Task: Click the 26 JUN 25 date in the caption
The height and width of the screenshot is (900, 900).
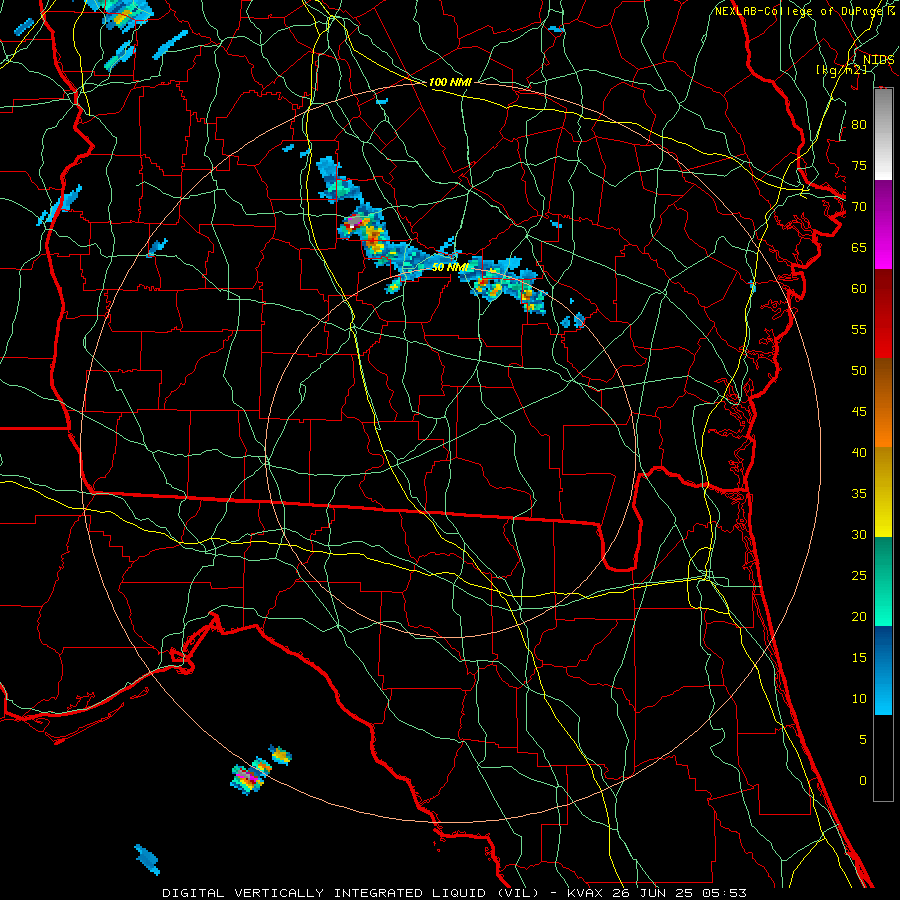Action: [x=653, y=893]
